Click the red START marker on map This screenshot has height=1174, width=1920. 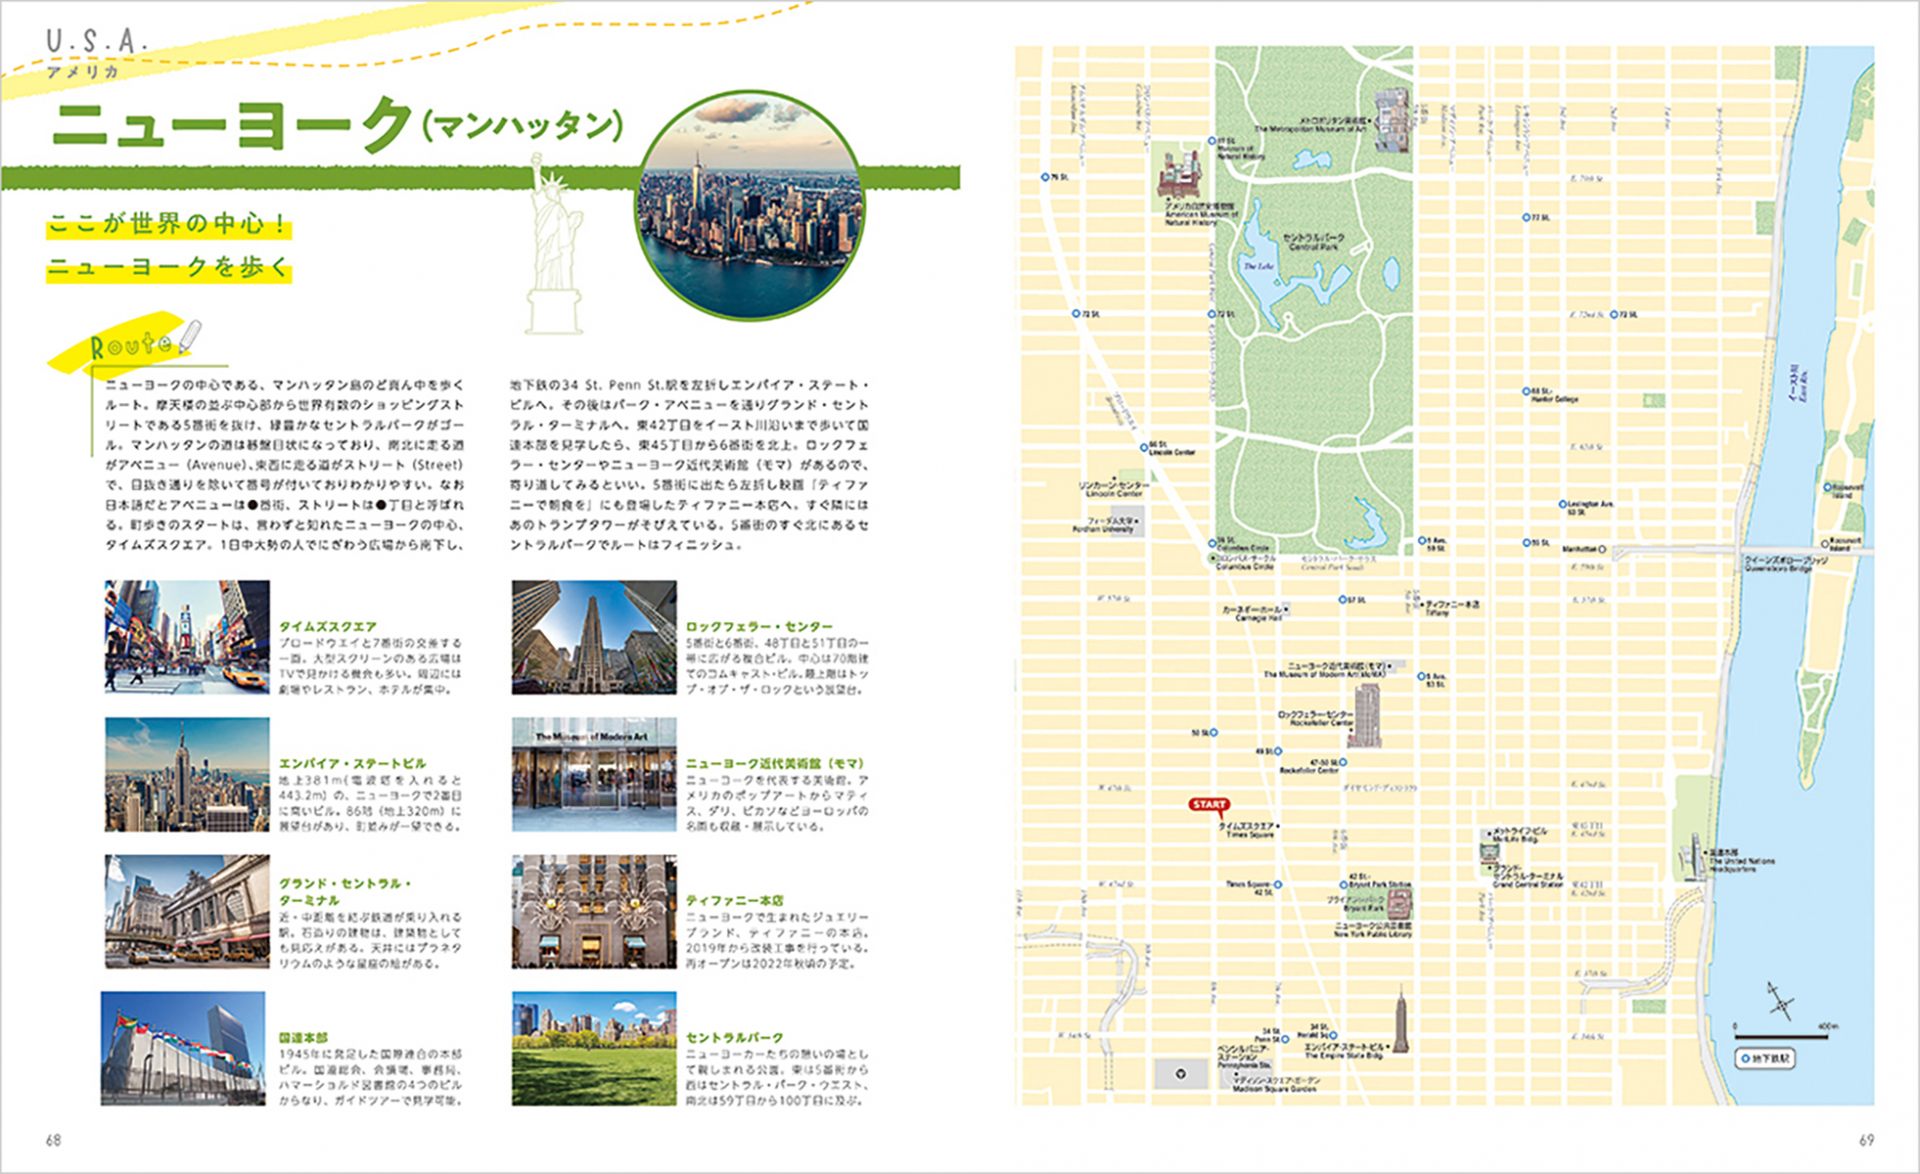pyautogui.click(x=1208, y=805)
